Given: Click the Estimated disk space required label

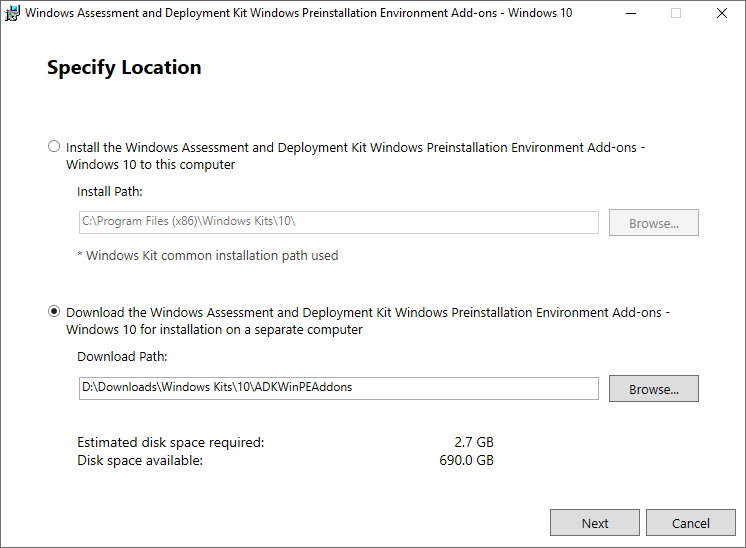Looking at the screenshot, I should click(171, 442).
